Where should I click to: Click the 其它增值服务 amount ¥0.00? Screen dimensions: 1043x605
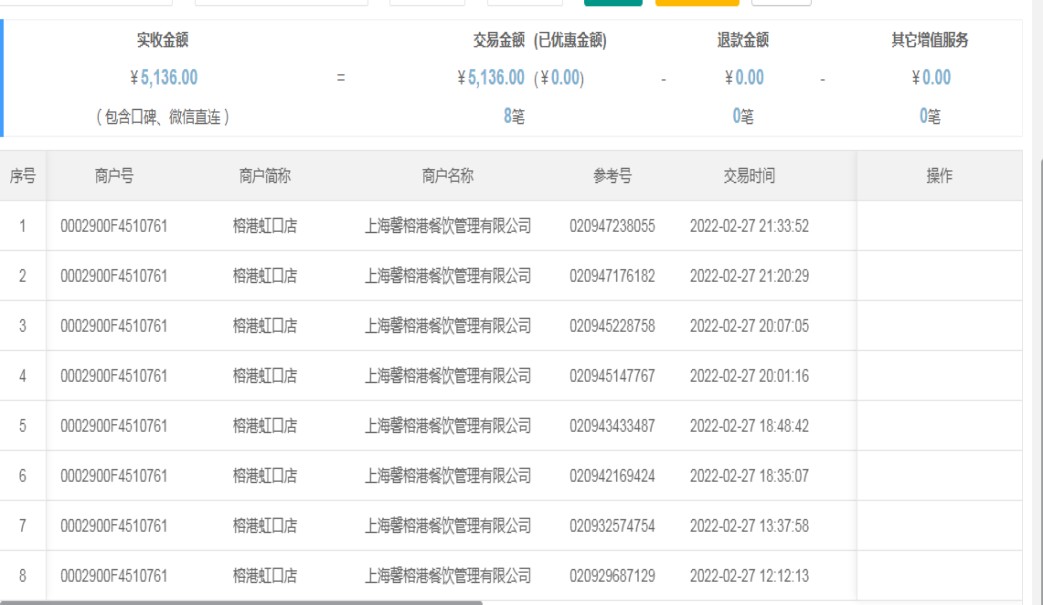point(930,78)
